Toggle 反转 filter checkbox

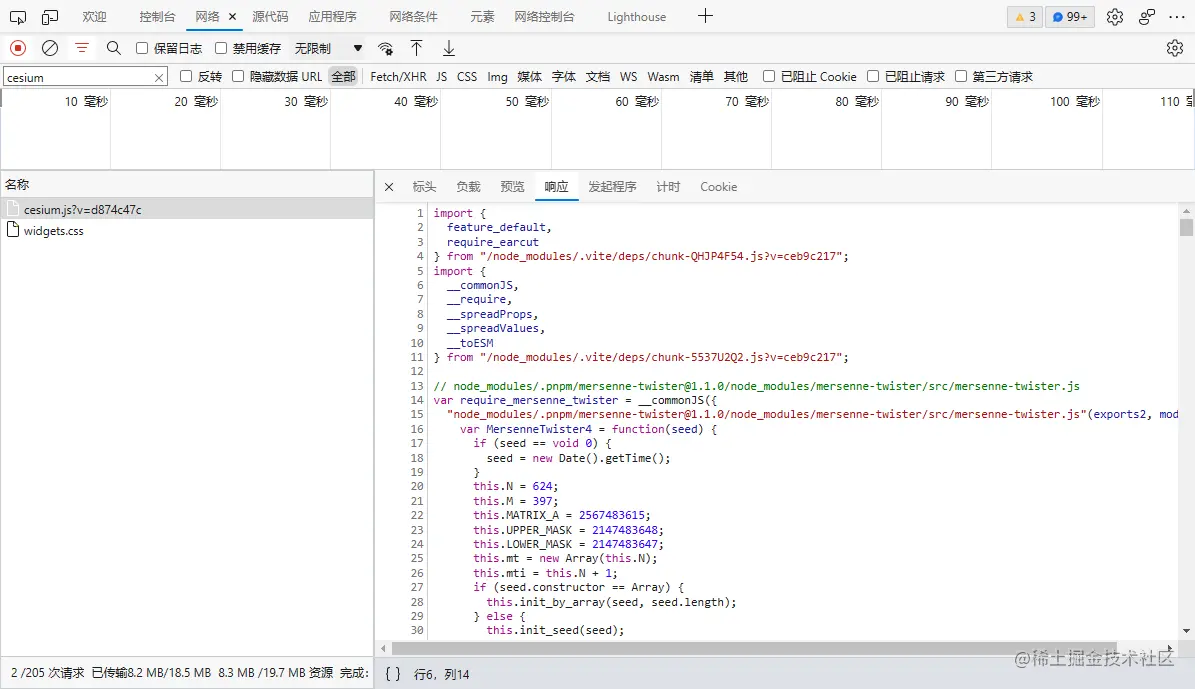[186, 76]
